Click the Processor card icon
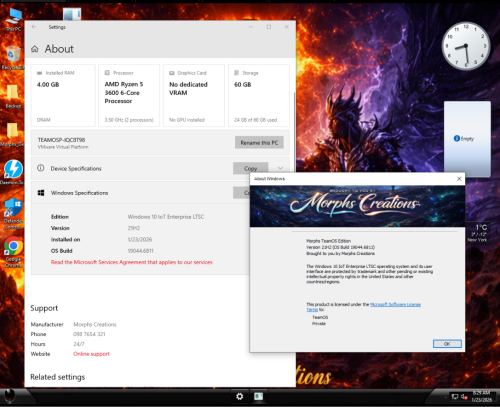This screenshot has width=500, height=407. [107, 73]
